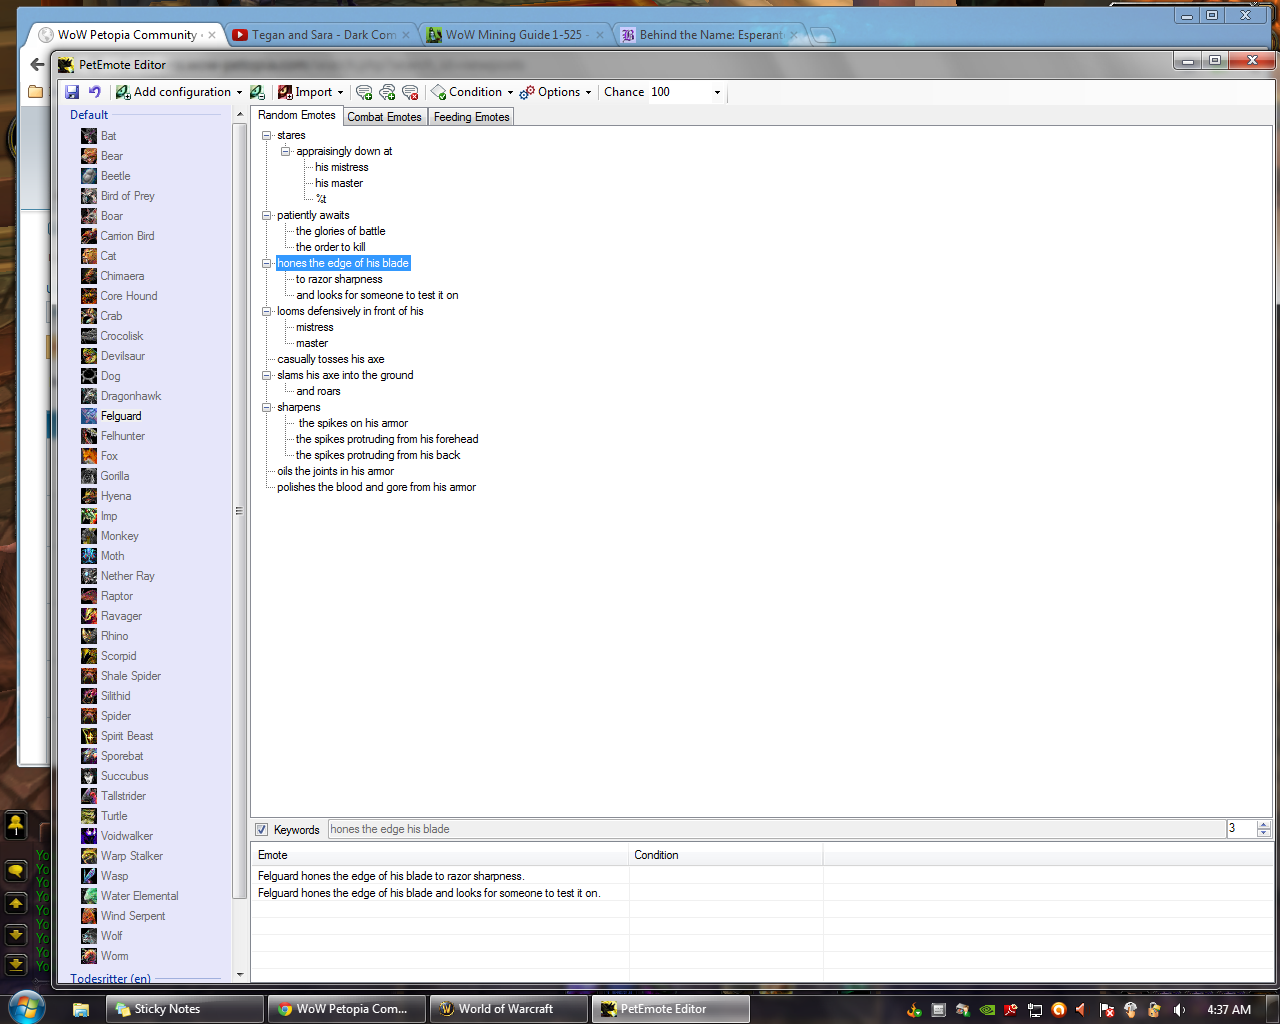
Task: Click the Imp pet family icon
Action: point(89,516)
